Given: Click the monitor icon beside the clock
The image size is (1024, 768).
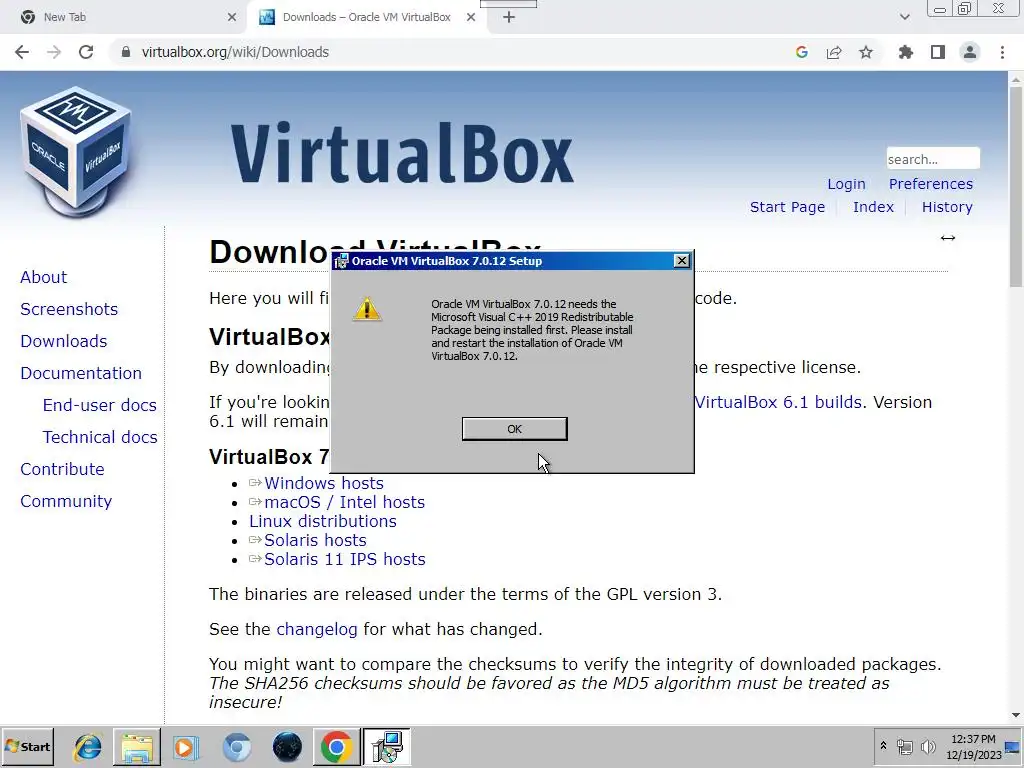Looking at the screenshot, I should pyautogui.click(x=1013, y=746).
